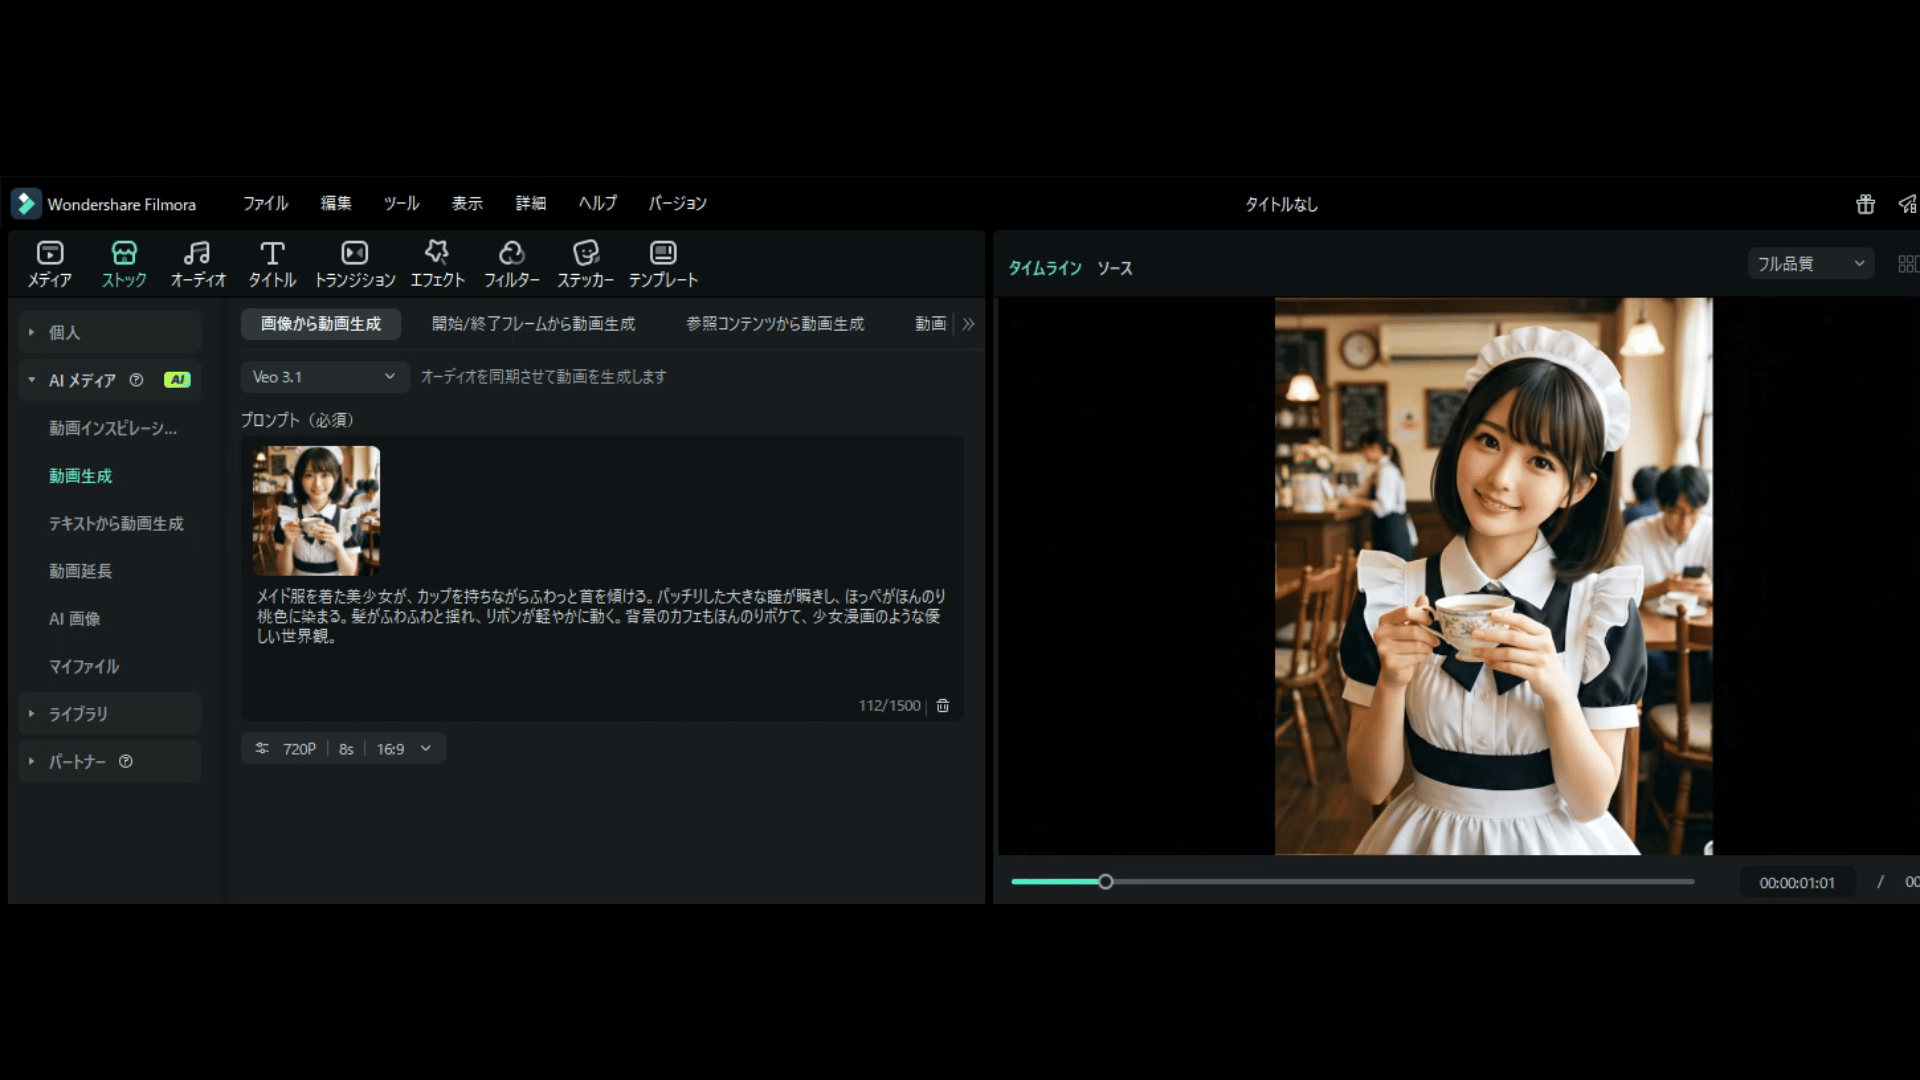The width and height of the screenshot is (1920, 1080).
Task: Open the テンプレート panel icon
Action: [x=661, y=262]
